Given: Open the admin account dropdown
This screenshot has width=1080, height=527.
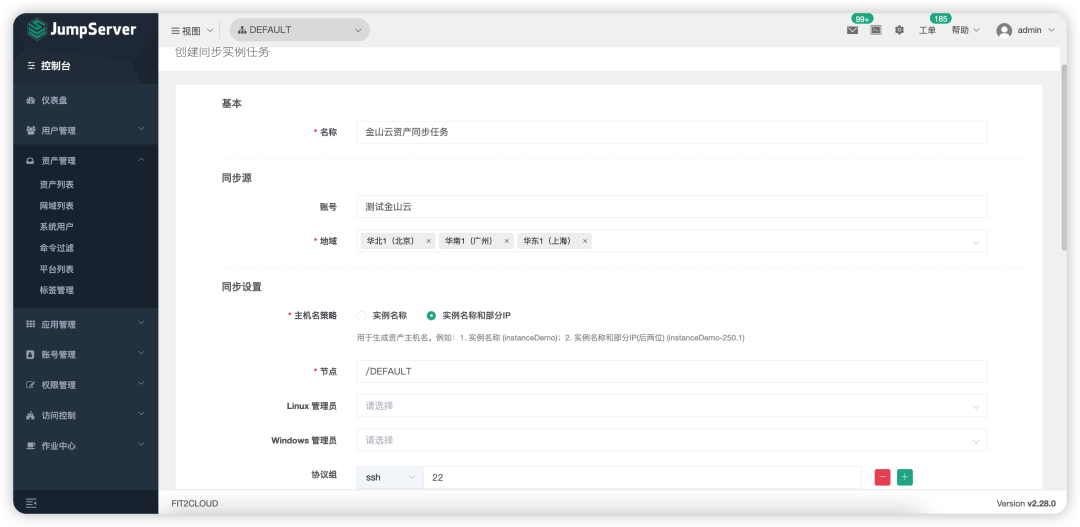Looking at the screenshot, I should [1026, 30].
